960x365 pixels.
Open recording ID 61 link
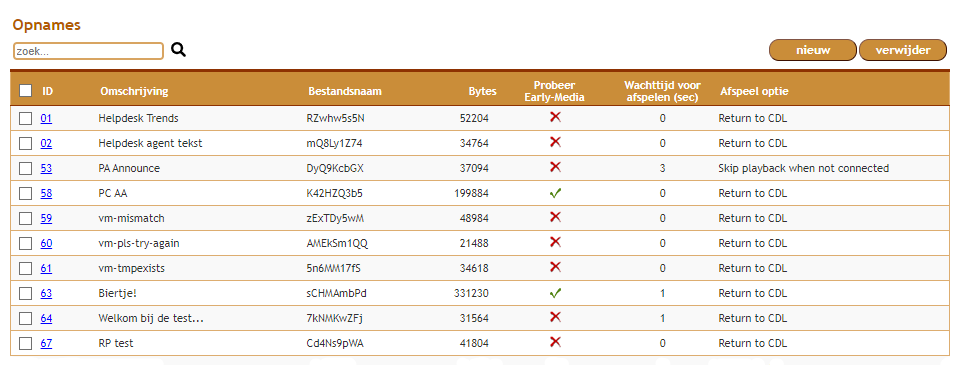(46, 268)
